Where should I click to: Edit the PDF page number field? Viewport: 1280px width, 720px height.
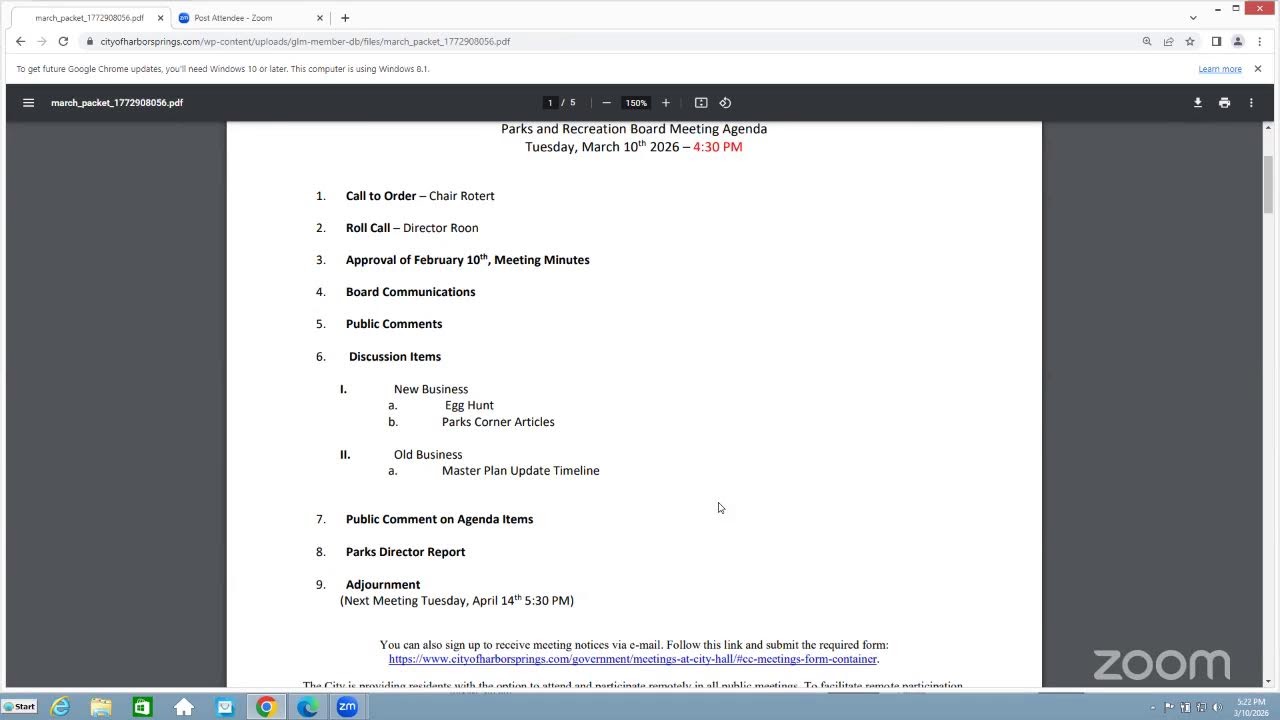click(x=550, y=103)
